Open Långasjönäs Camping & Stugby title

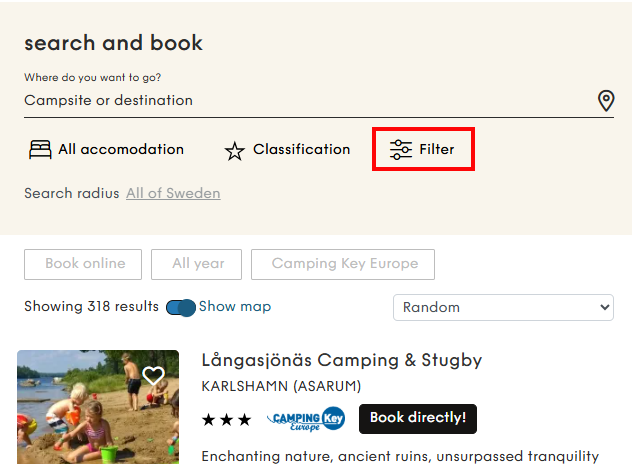(342, 360)
